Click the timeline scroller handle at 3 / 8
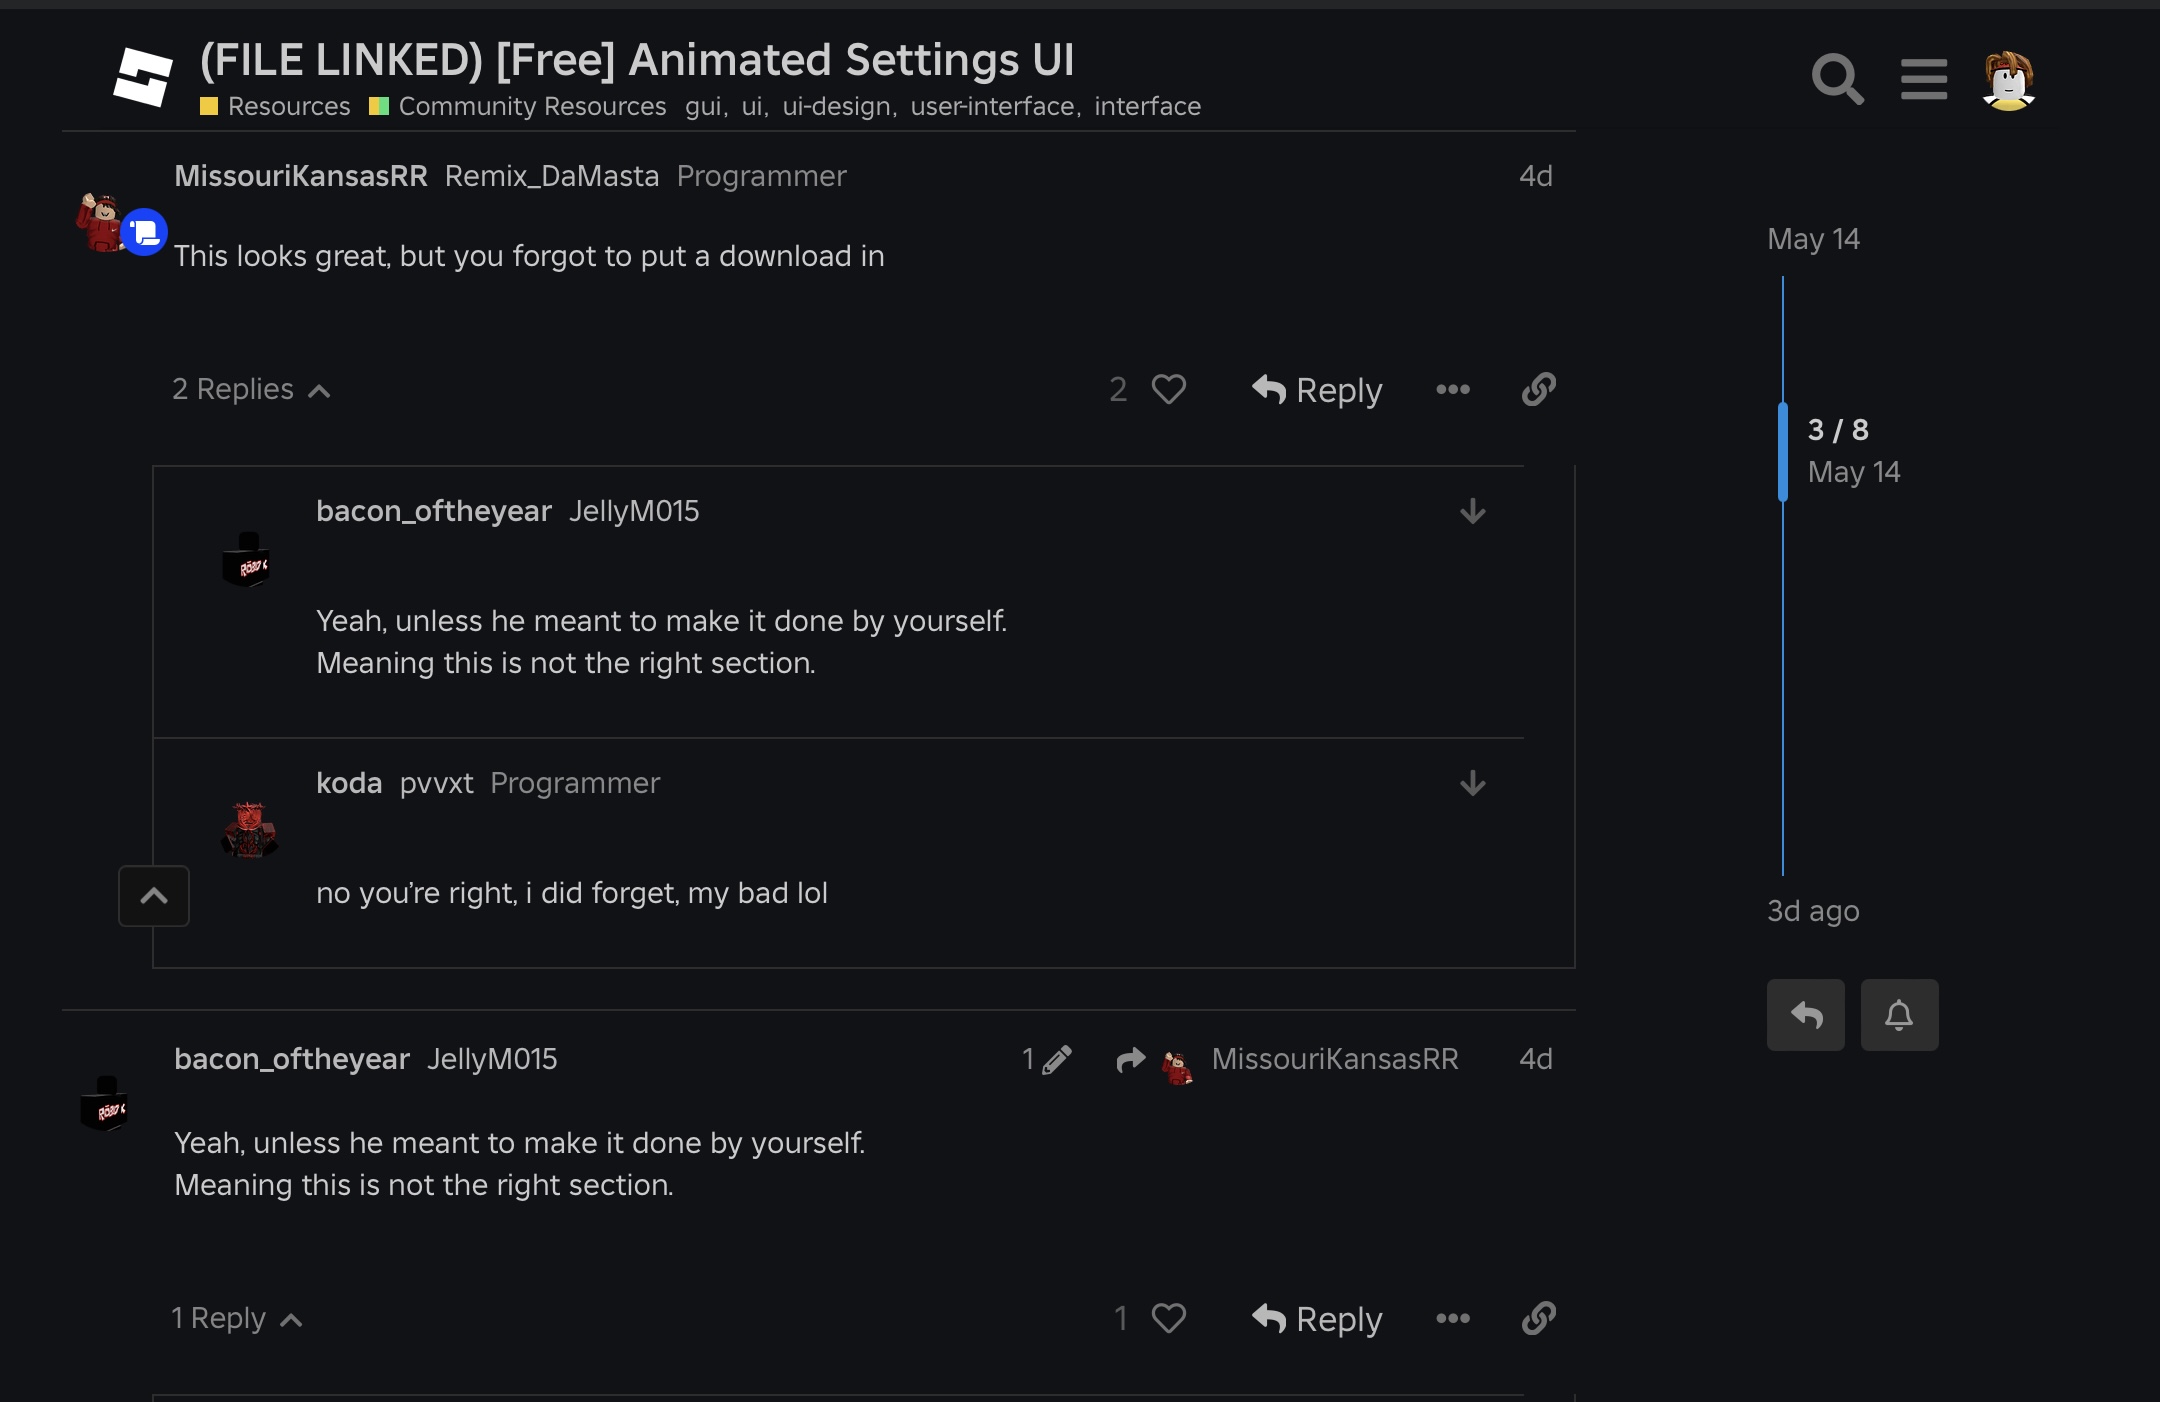This screenshot has width=2160, height=1402. (x=1783, y=451)
